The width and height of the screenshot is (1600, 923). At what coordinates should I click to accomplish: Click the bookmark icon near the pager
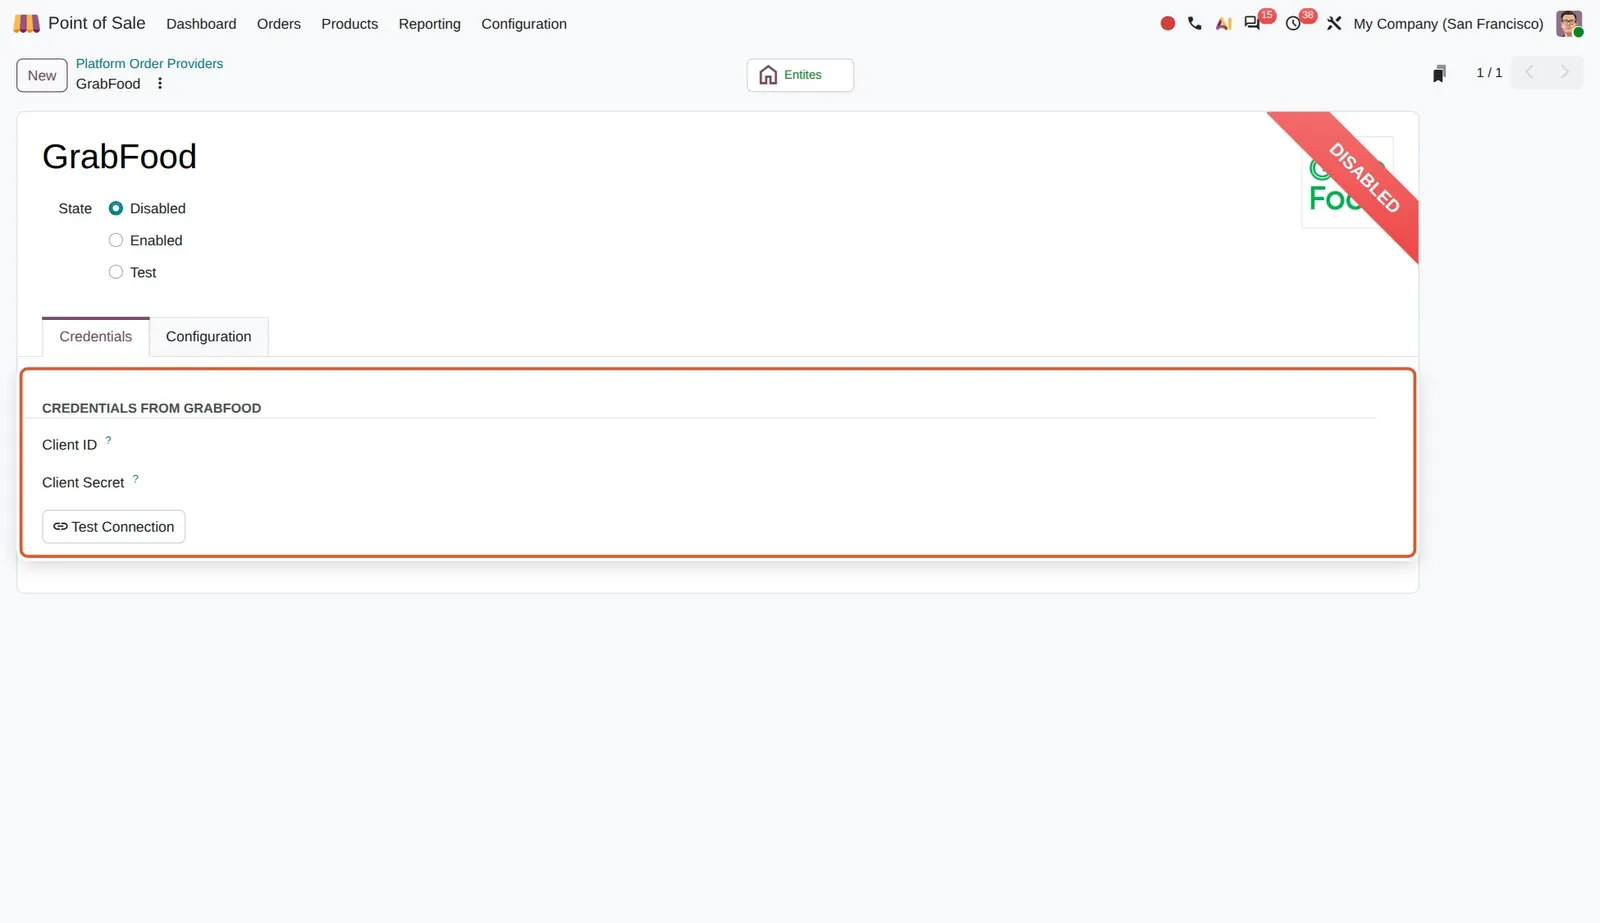tap(1439, 73)
